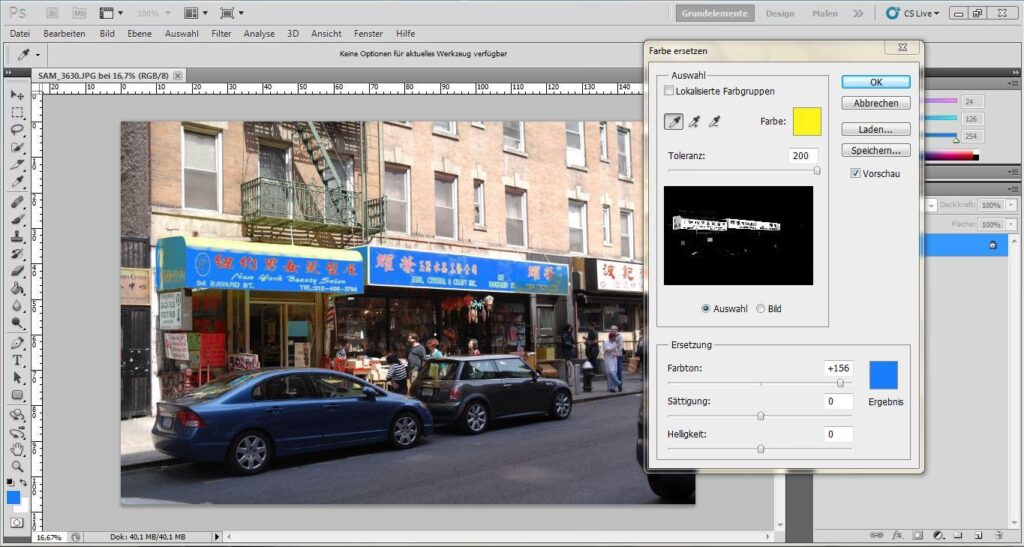This screenshot has width=1024, height=547.
Task: Select the Bild radio button
Action: pyautogui.click(x=761, y=309)
